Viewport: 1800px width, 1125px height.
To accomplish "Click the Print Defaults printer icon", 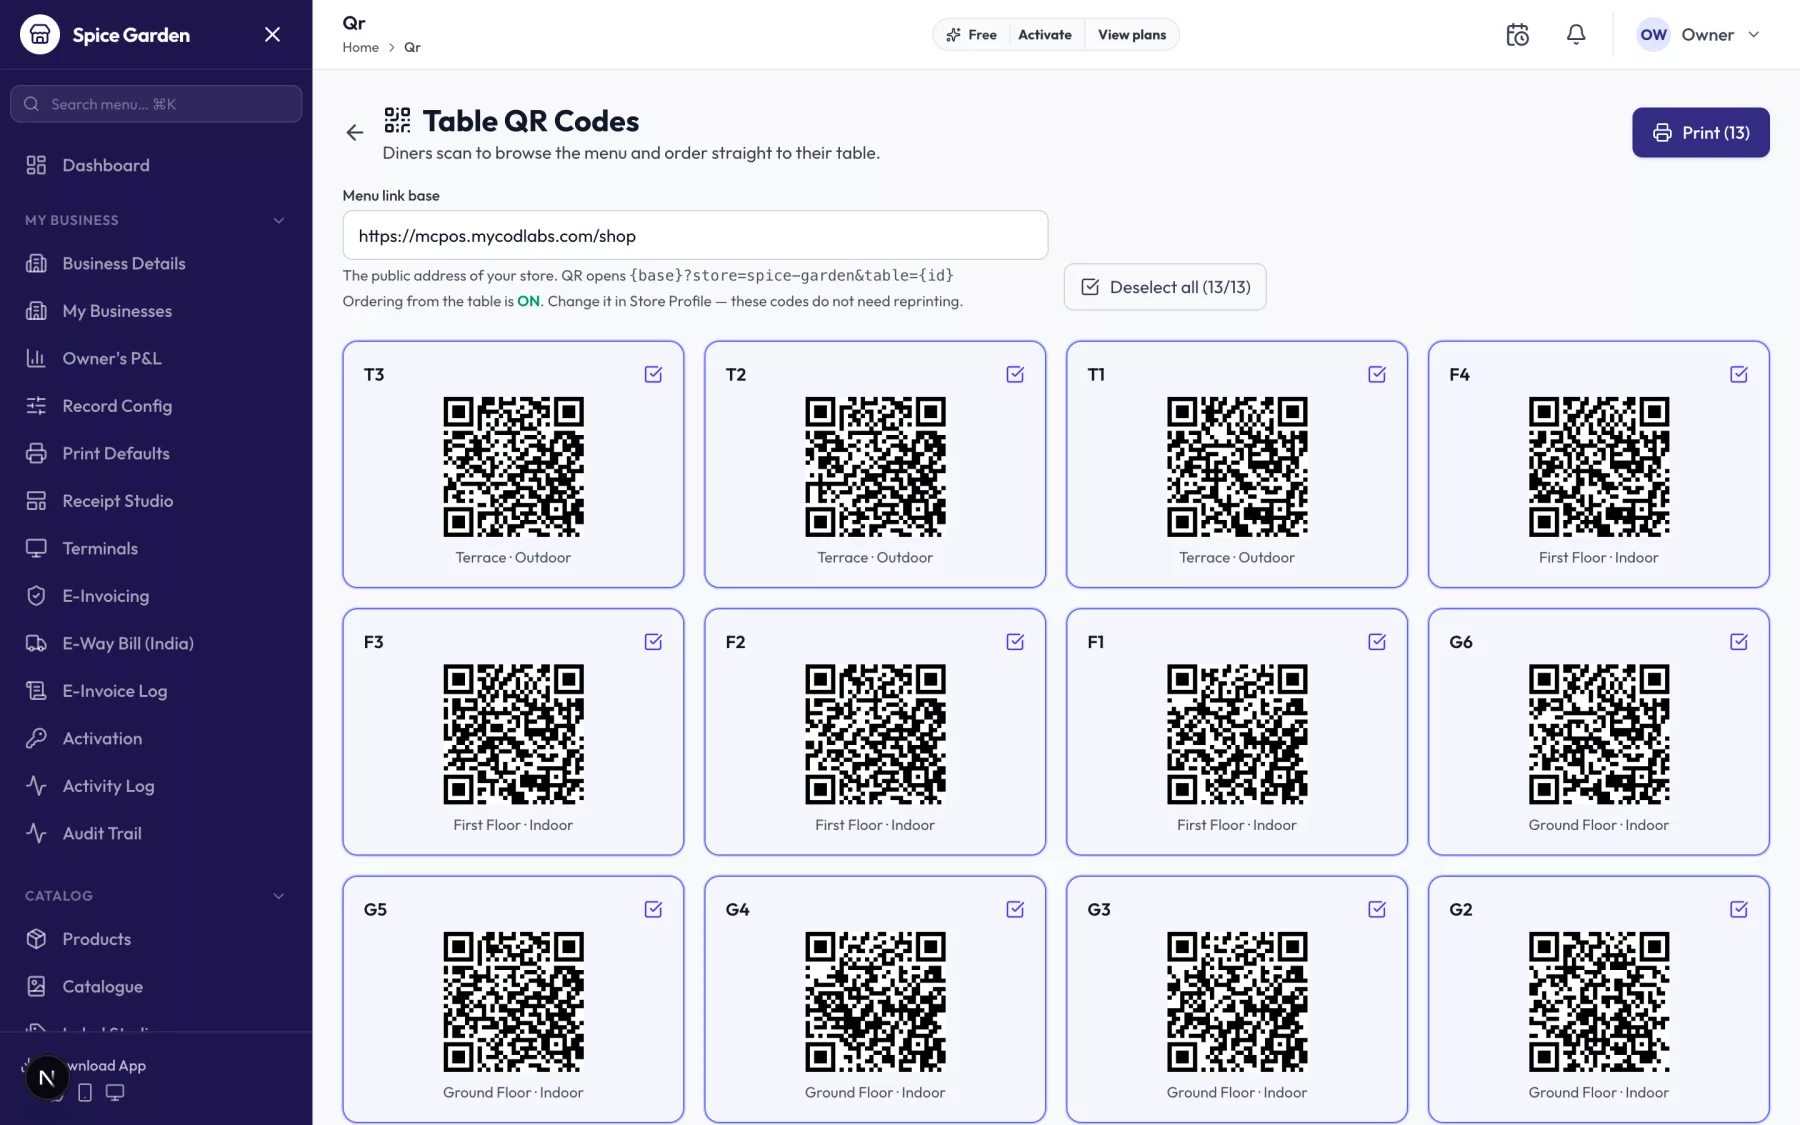I will 36,453.
